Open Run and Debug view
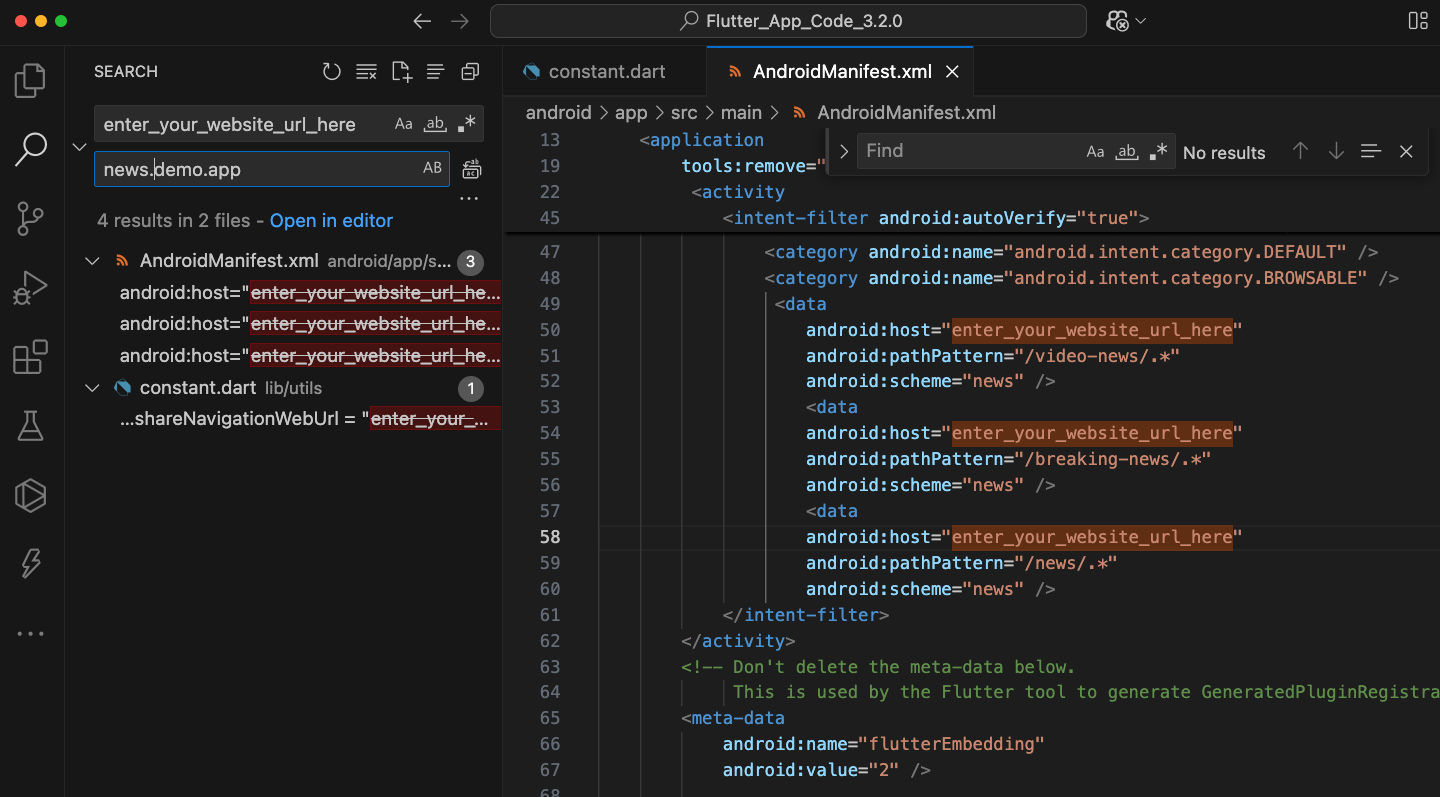The width and height of the screenshot is (1440, 797). (x=31, y=288)
